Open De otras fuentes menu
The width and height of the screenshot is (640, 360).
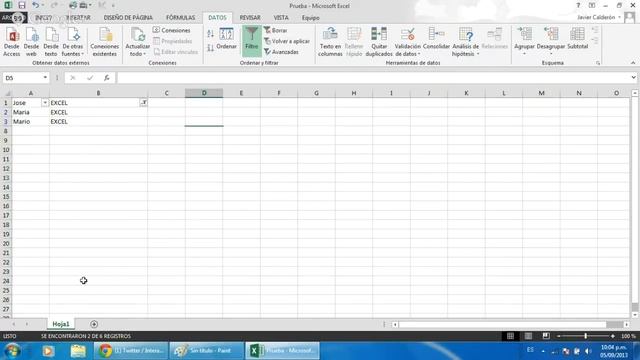click(x=73, y=42)
